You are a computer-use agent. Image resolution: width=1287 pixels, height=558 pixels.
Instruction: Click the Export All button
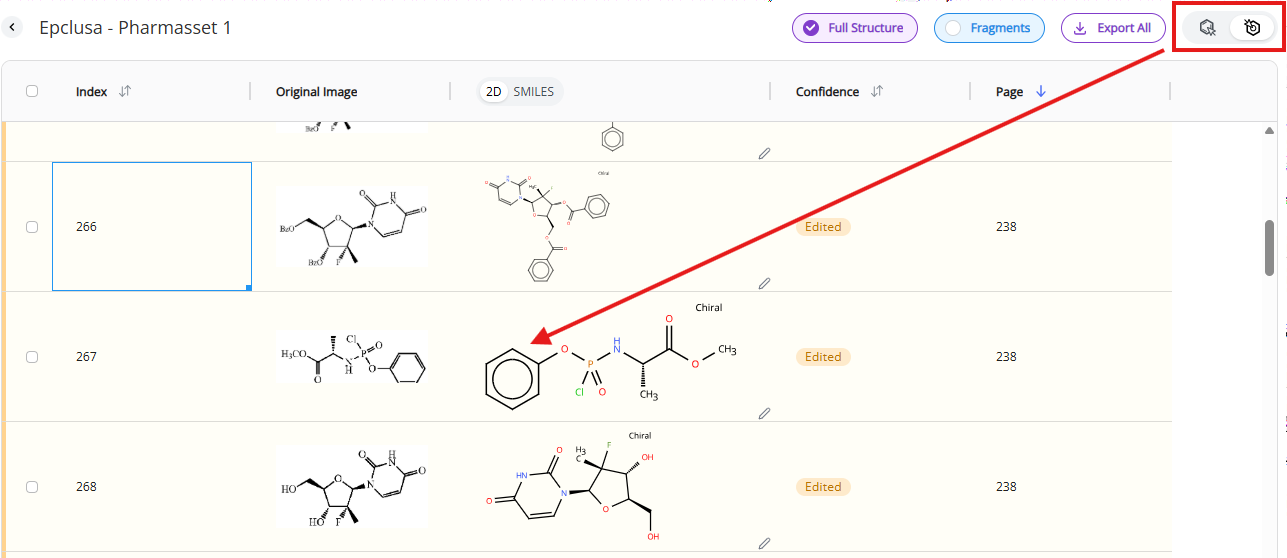tap(1112, 28)
